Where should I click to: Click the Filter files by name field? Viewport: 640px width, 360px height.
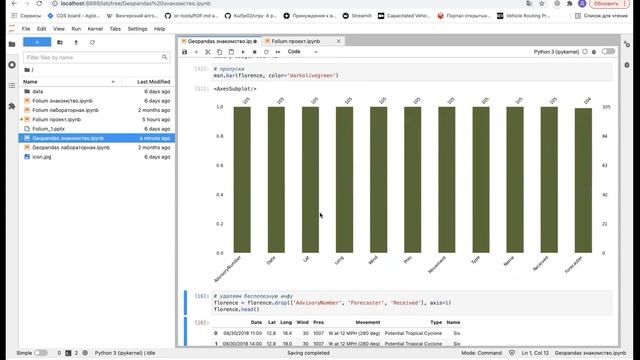(x=96, y=58)
